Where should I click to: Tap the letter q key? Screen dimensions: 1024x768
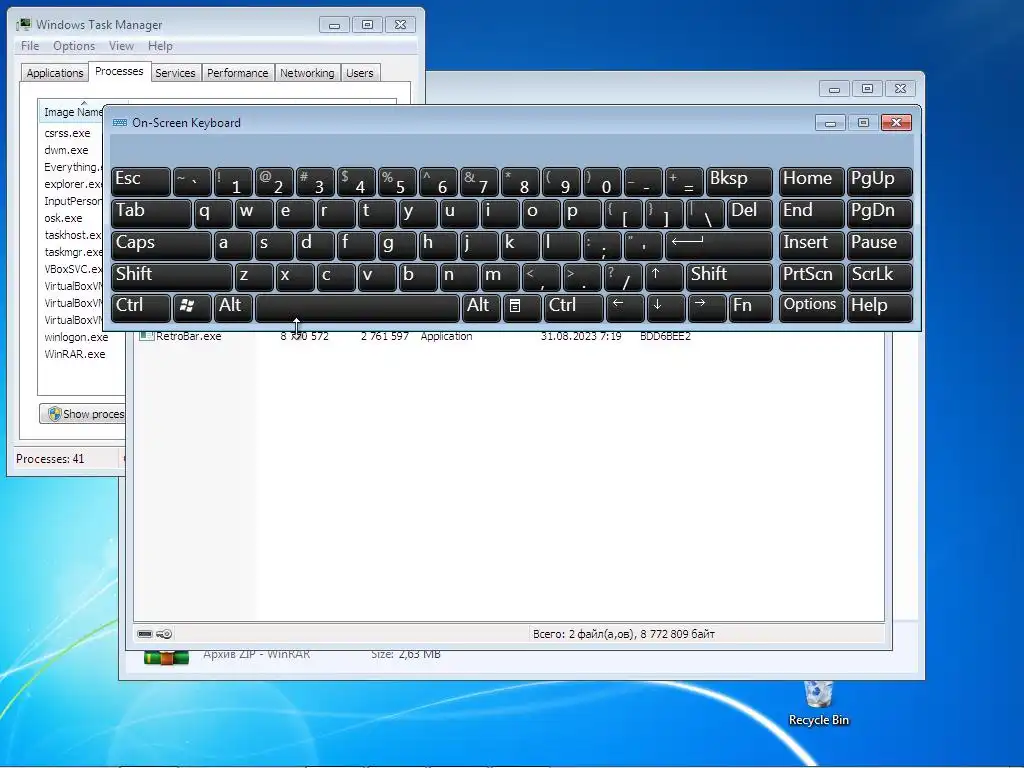(213, 213)
